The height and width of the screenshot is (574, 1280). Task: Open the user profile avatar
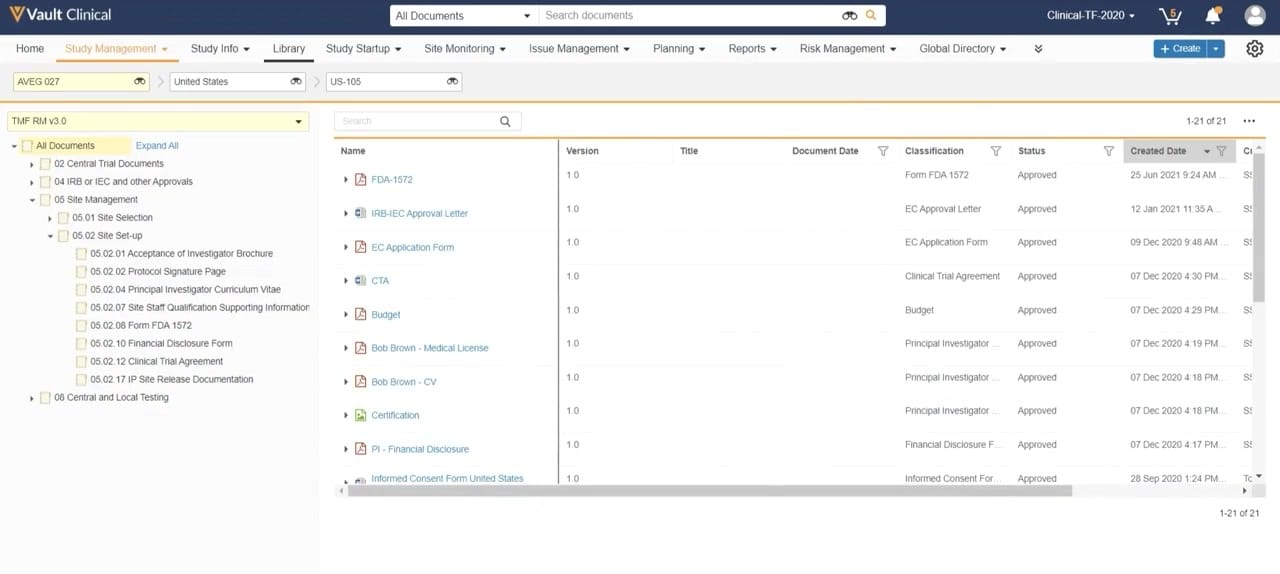[1255, 15]
